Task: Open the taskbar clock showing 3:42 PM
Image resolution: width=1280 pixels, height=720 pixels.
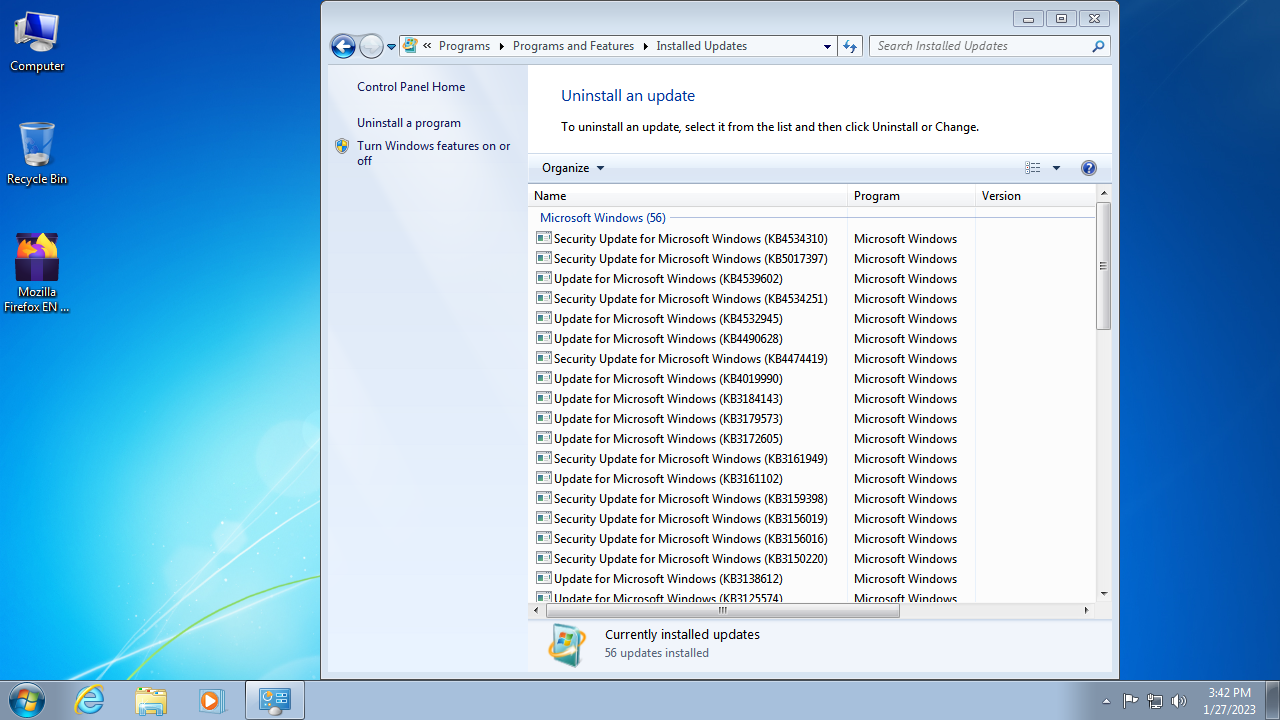Action: pyautogui.click(x=1229, y=700)
